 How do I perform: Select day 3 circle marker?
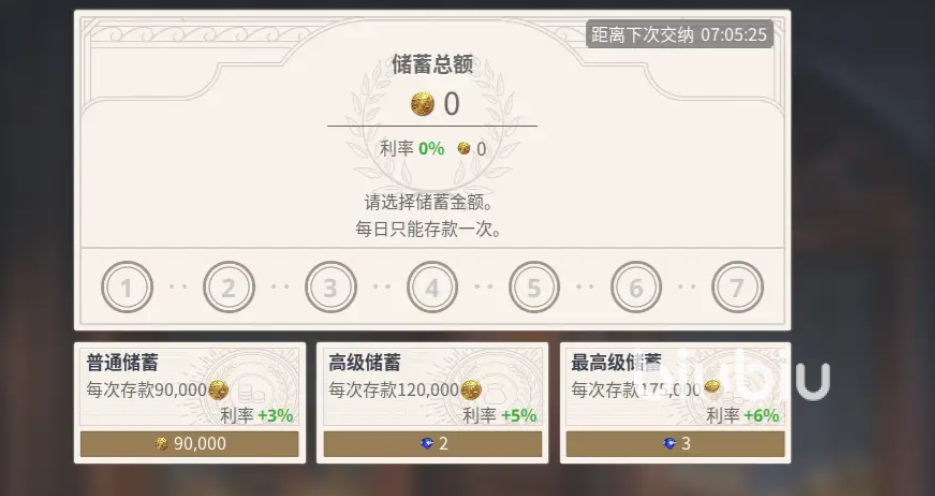[x=331, y=287]
